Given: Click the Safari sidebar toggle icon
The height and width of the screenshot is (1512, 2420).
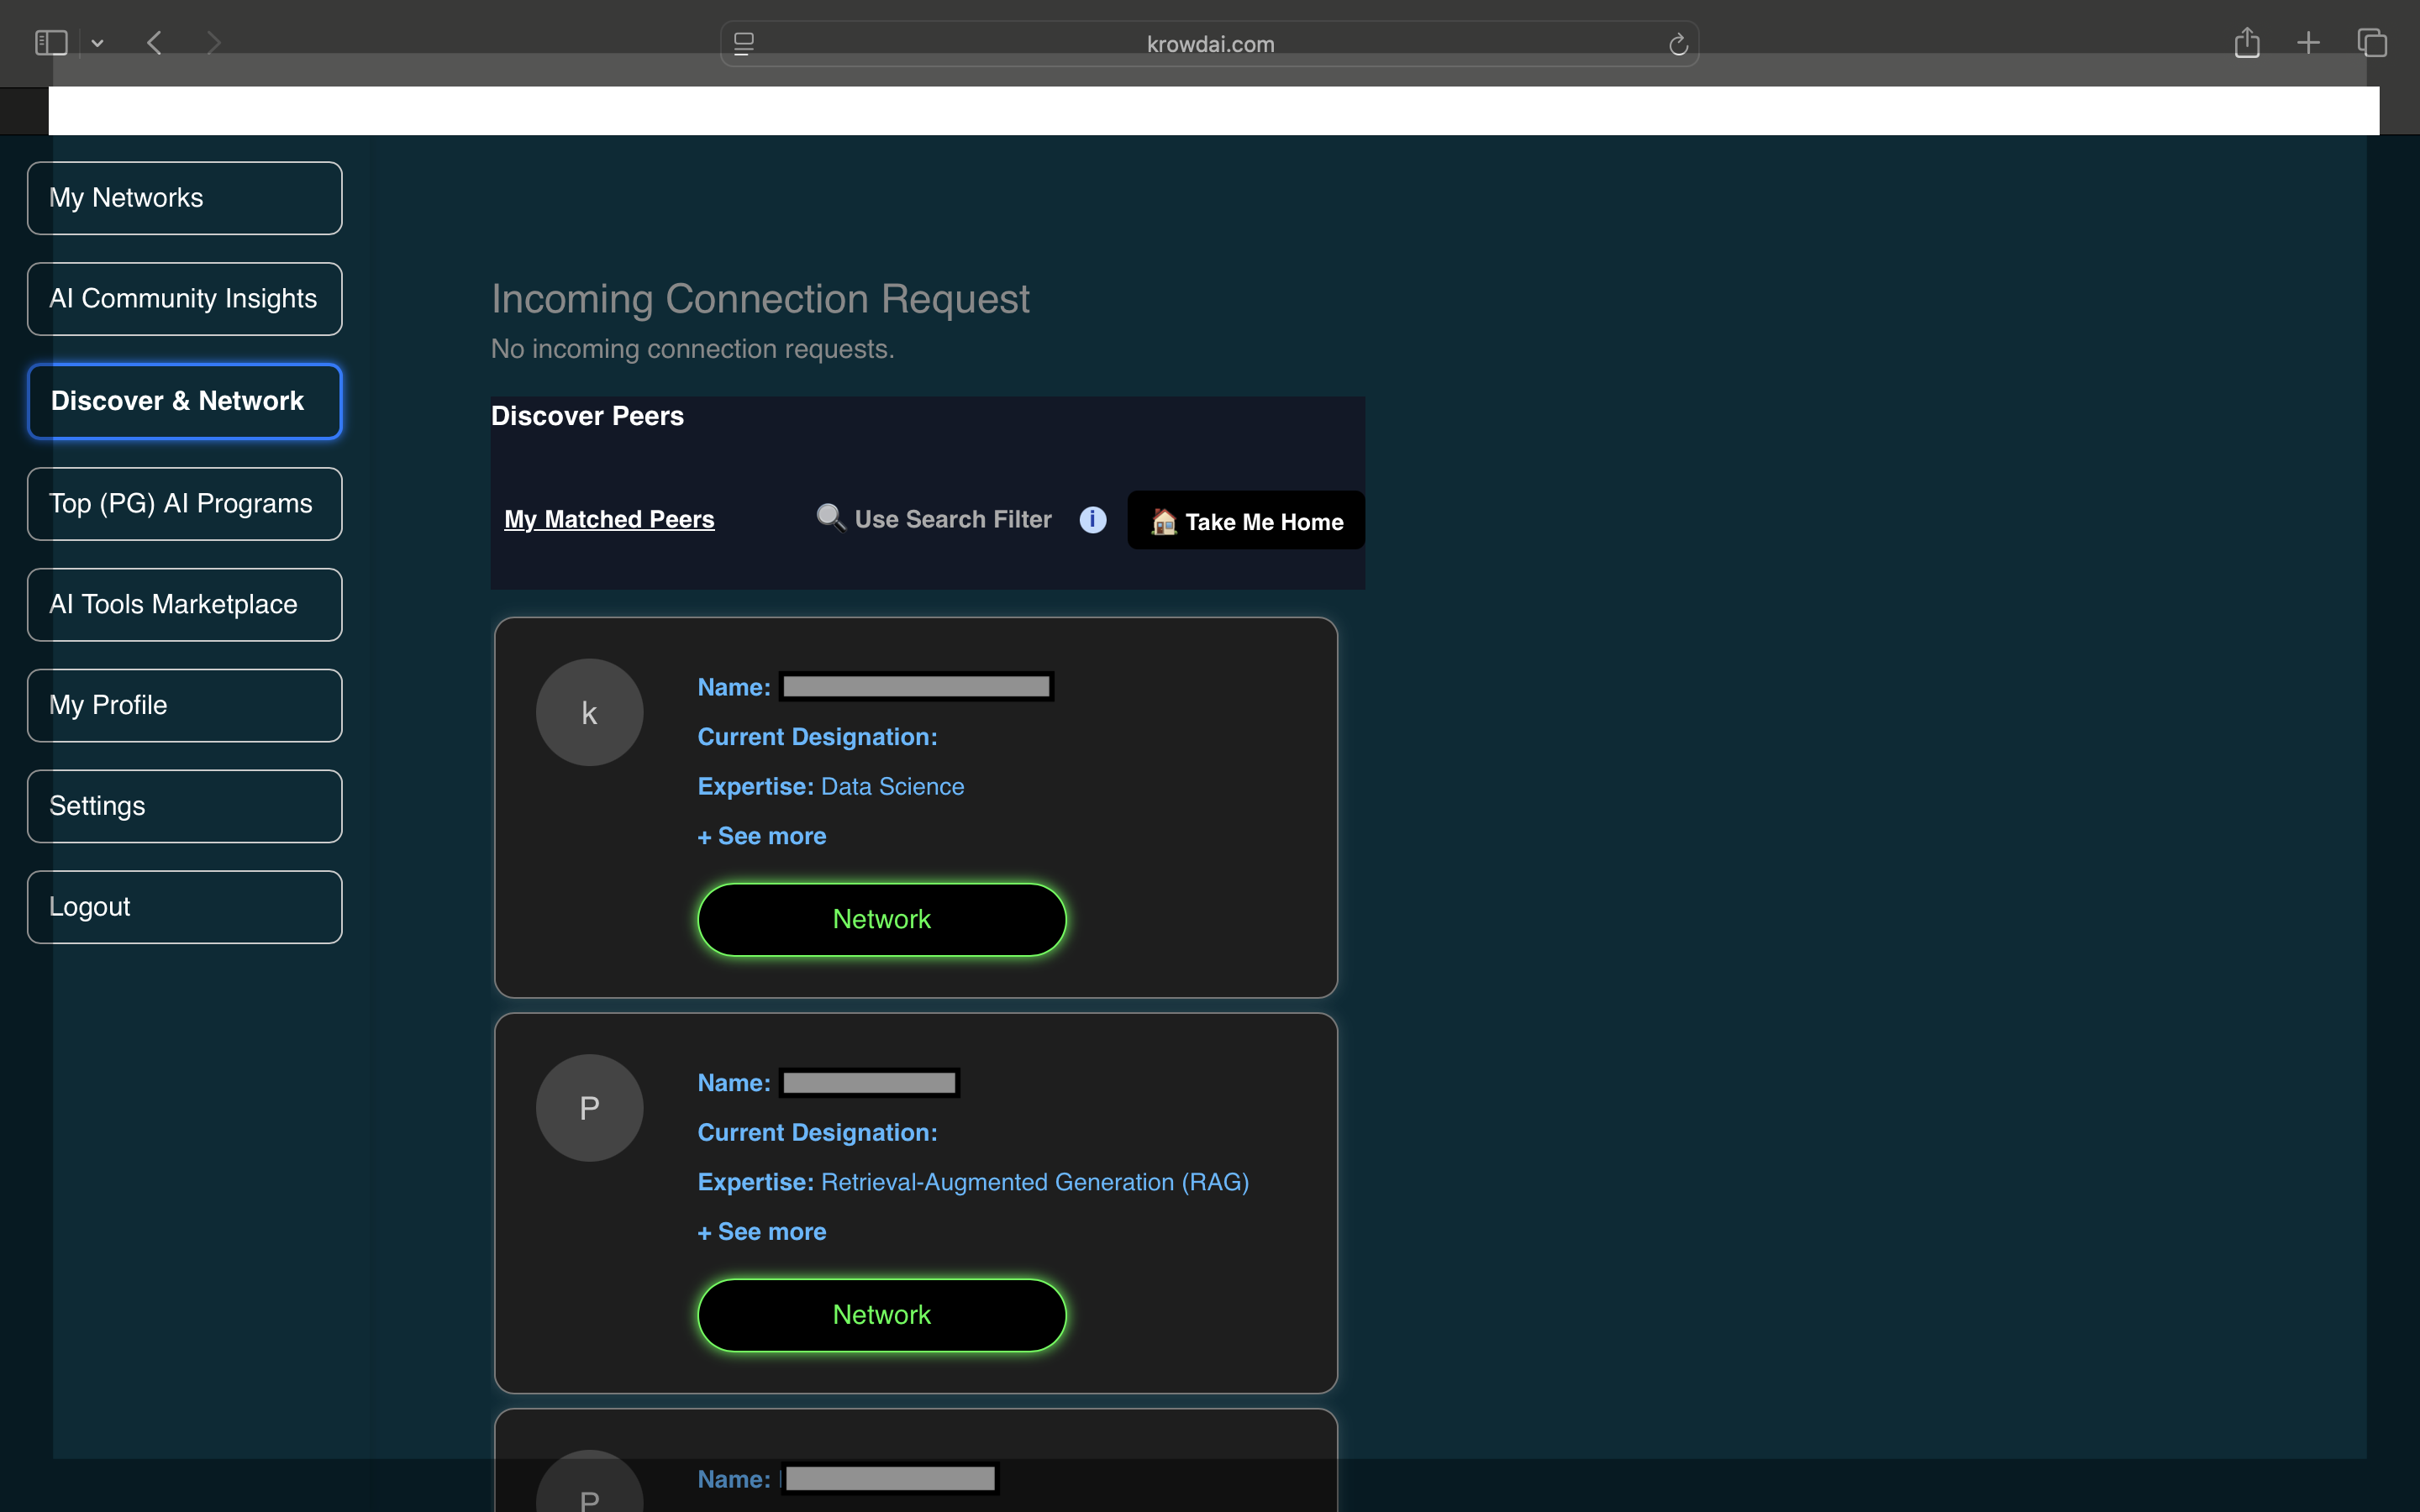Looking at the screenshot, I should (x=50, y=43).
